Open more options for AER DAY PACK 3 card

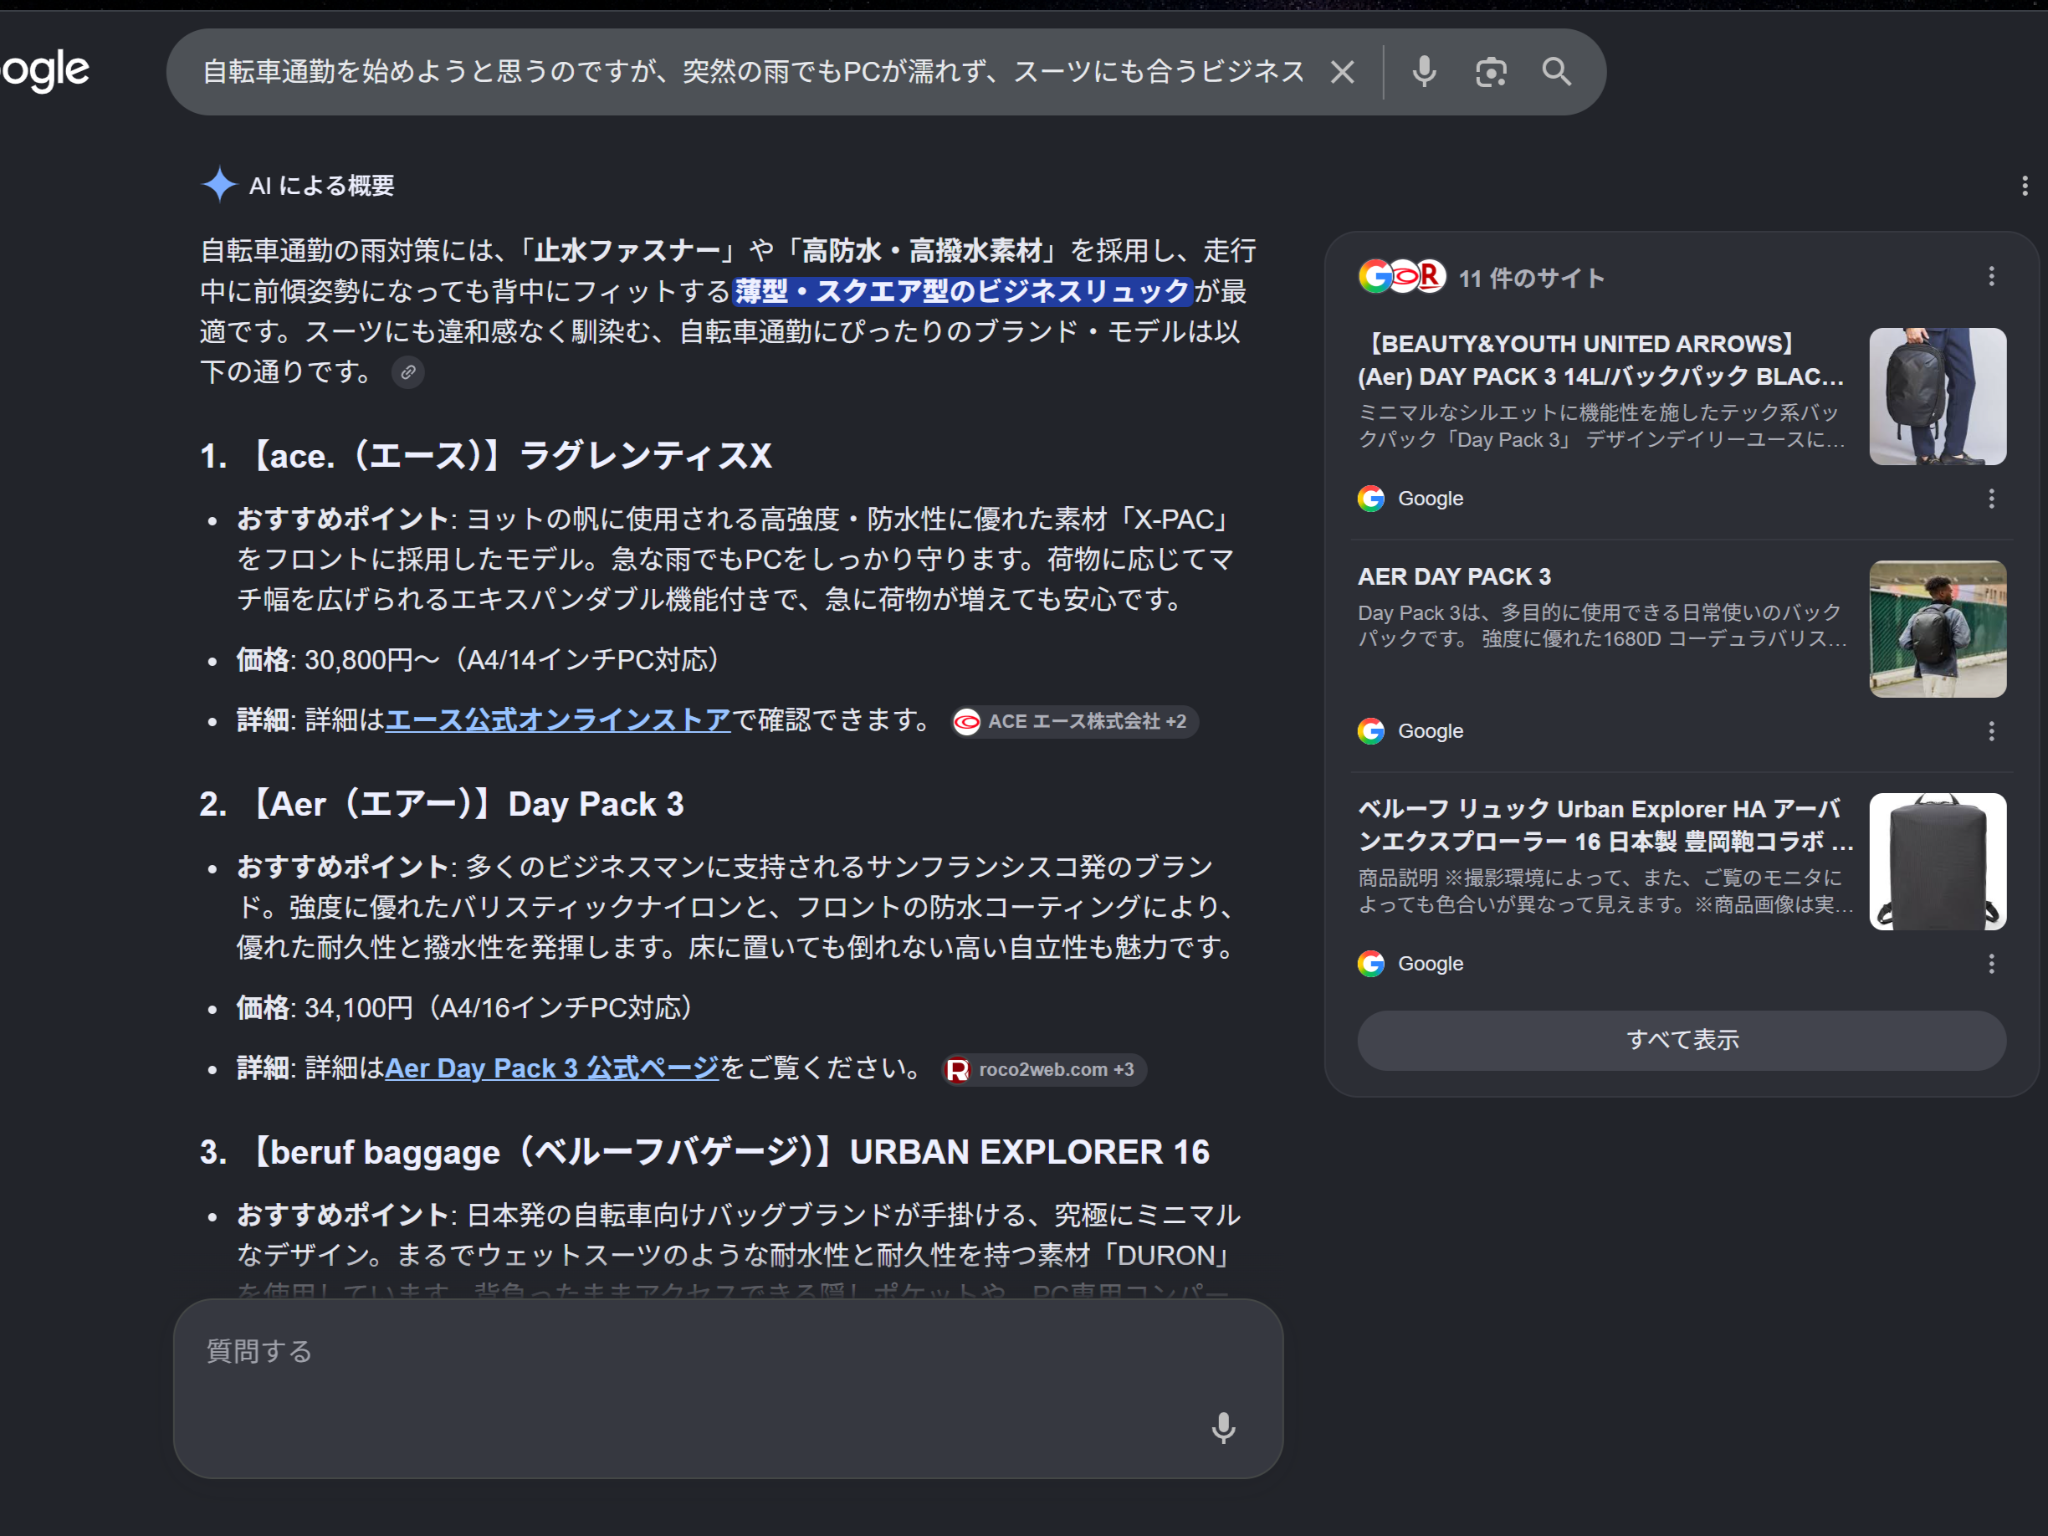click(x=1991, y=732)
